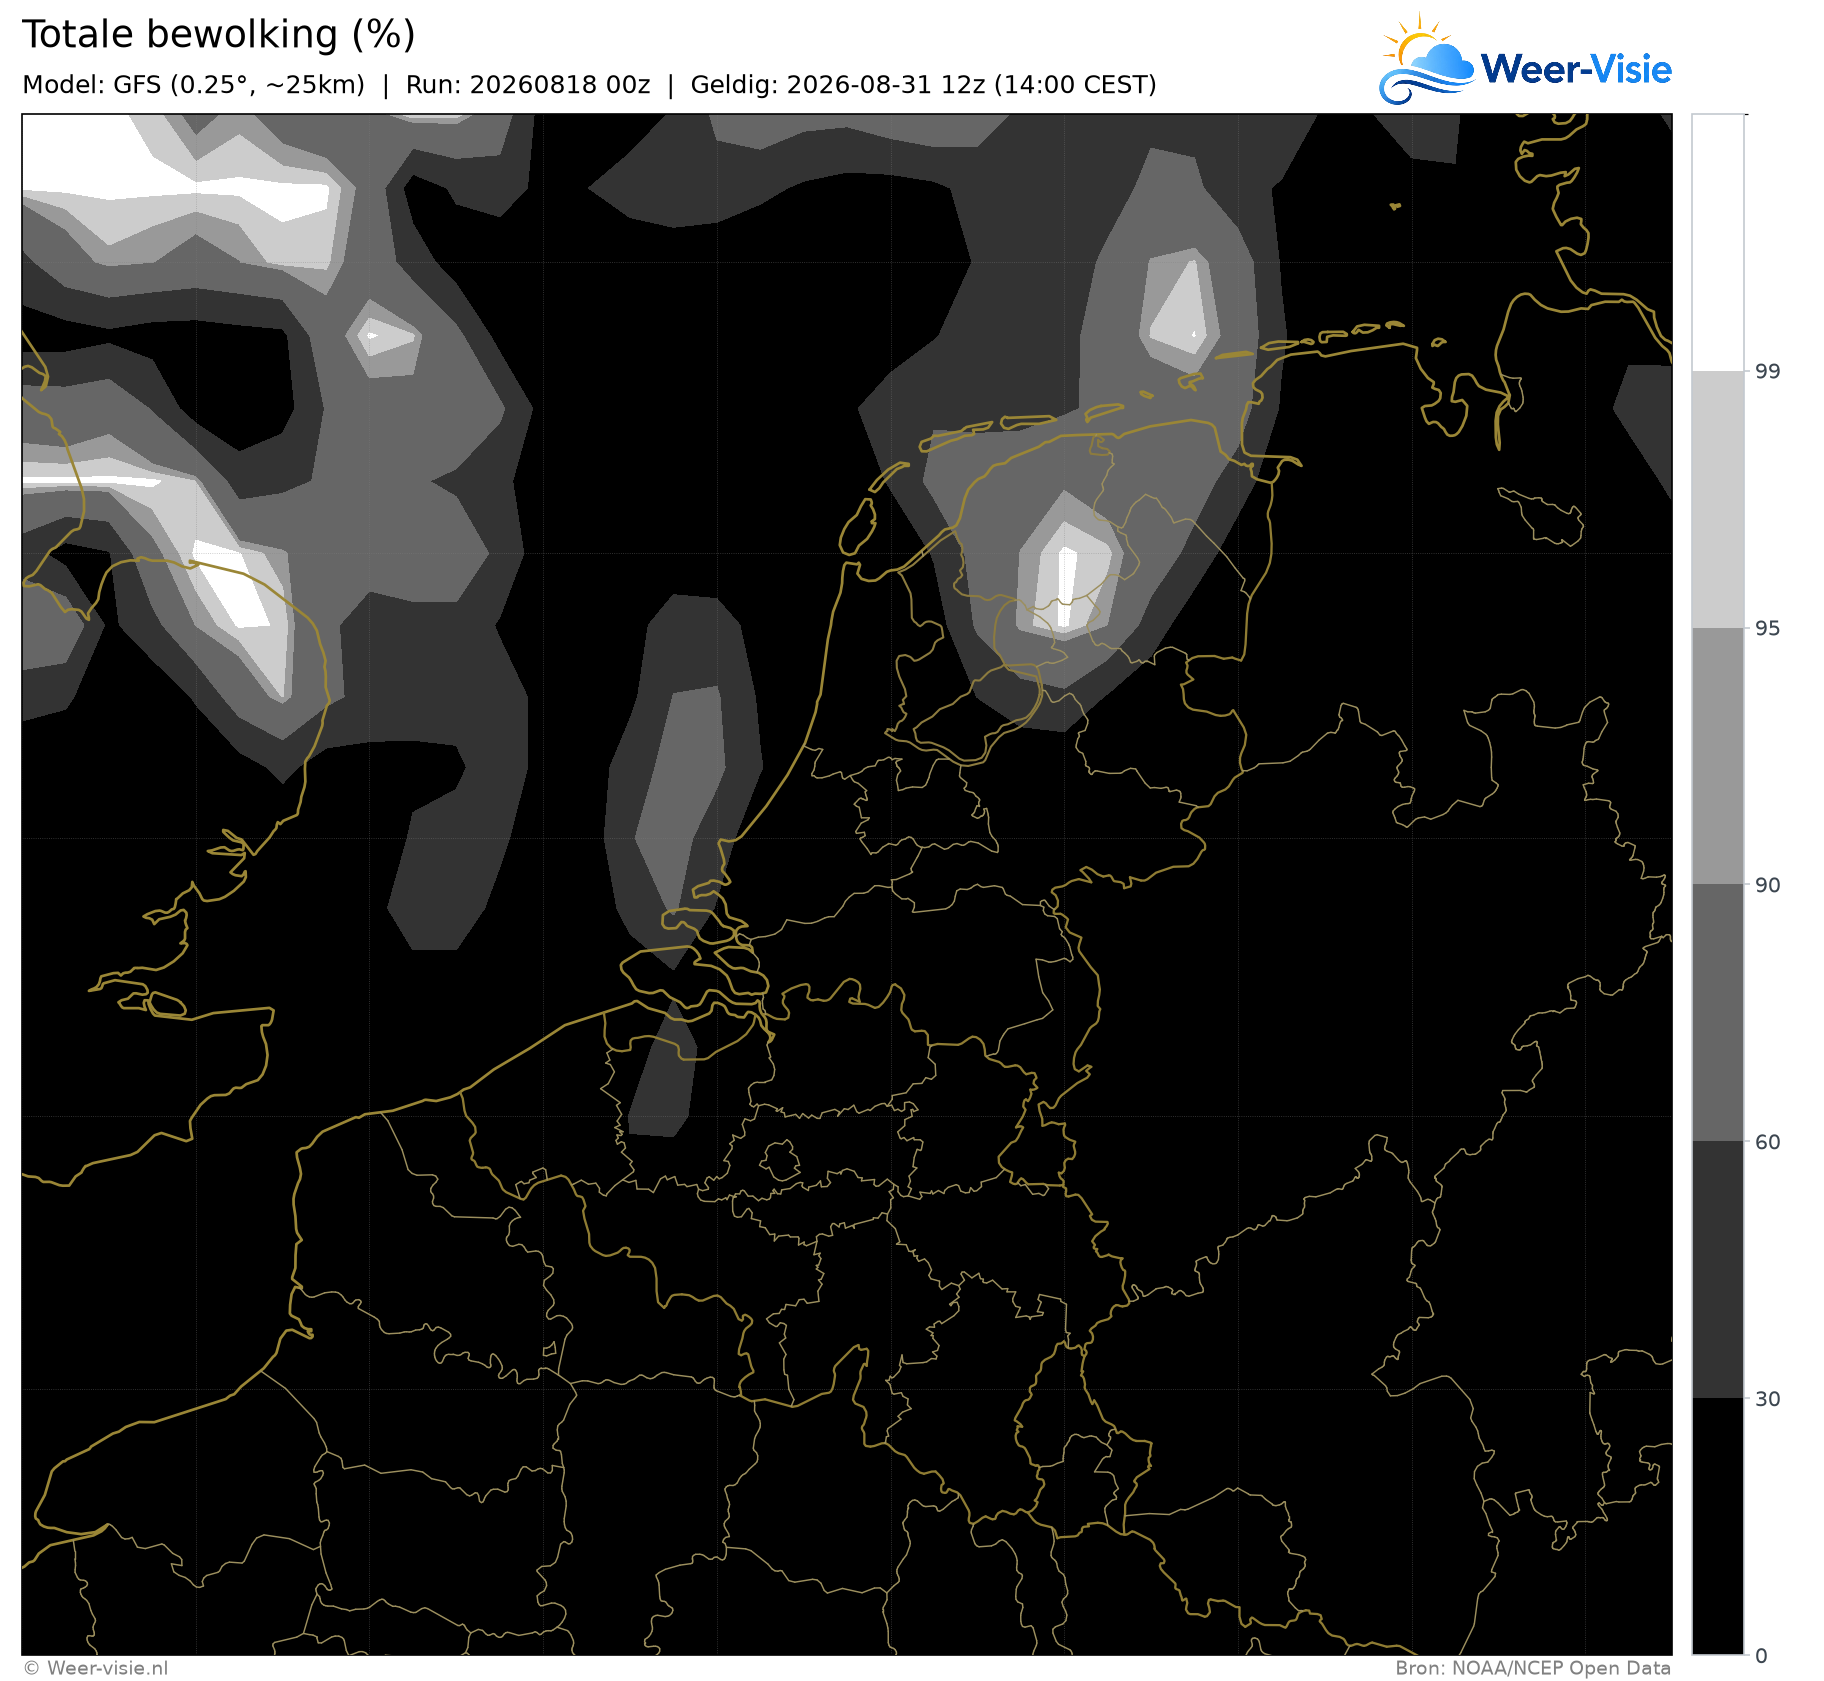Click the 30 tick label on colorbar
The image size is (1824, 1681).
[1768, 1399]
